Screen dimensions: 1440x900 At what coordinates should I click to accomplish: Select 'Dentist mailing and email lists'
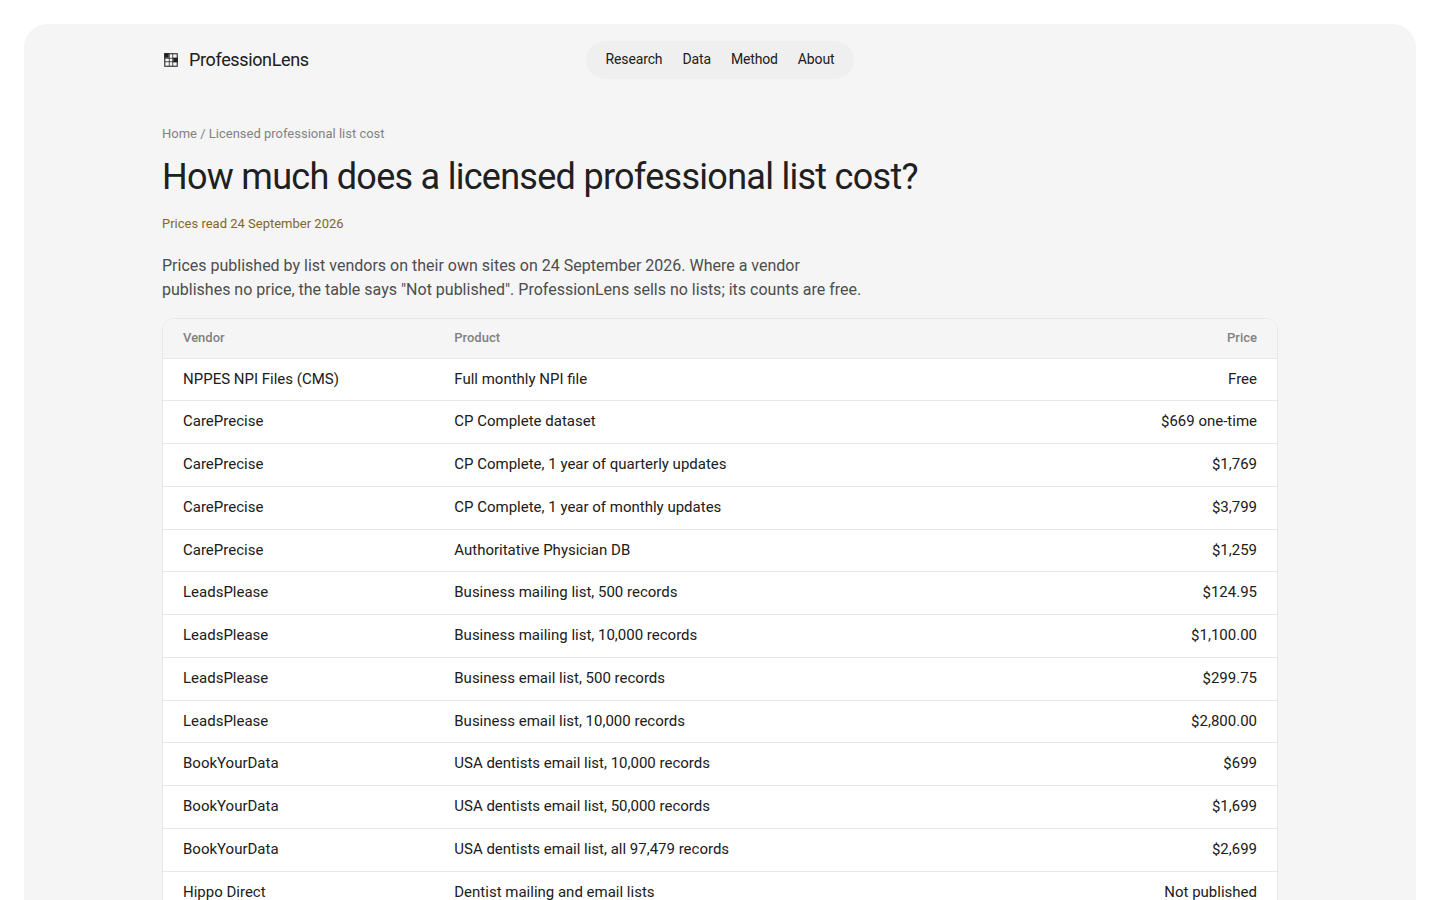click(554, 891)
